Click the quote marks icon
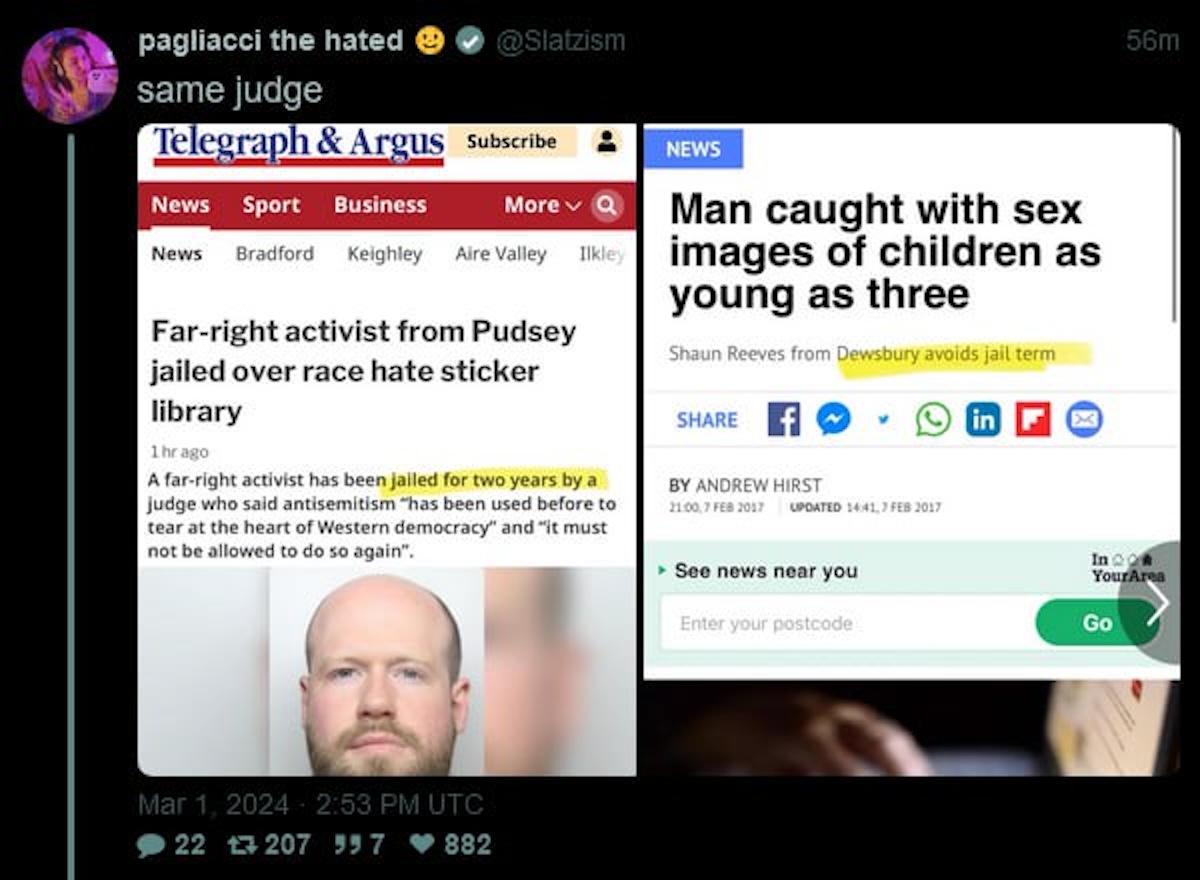1200x880 pixels. 345,845
